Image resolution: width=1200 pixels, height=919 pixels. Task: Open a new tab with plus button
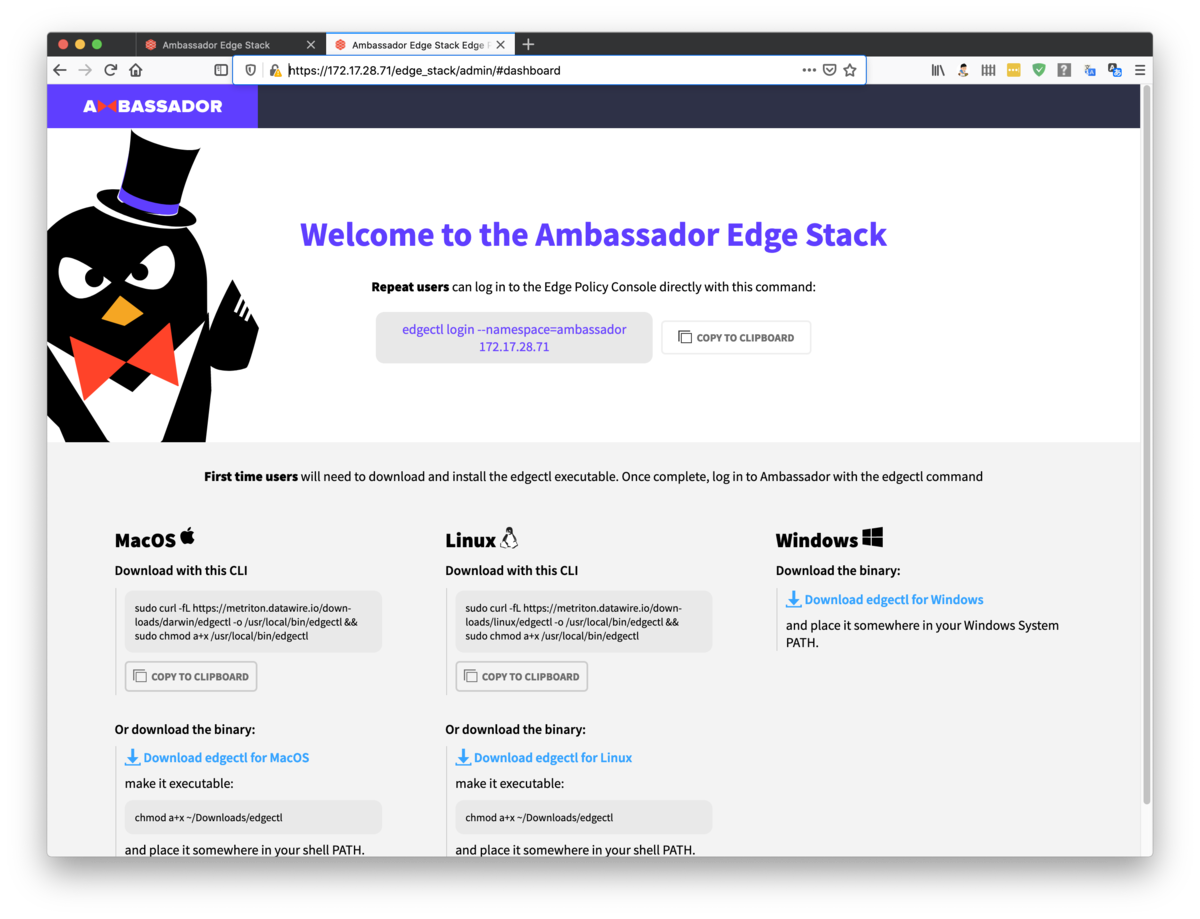[x=528, y=44]
